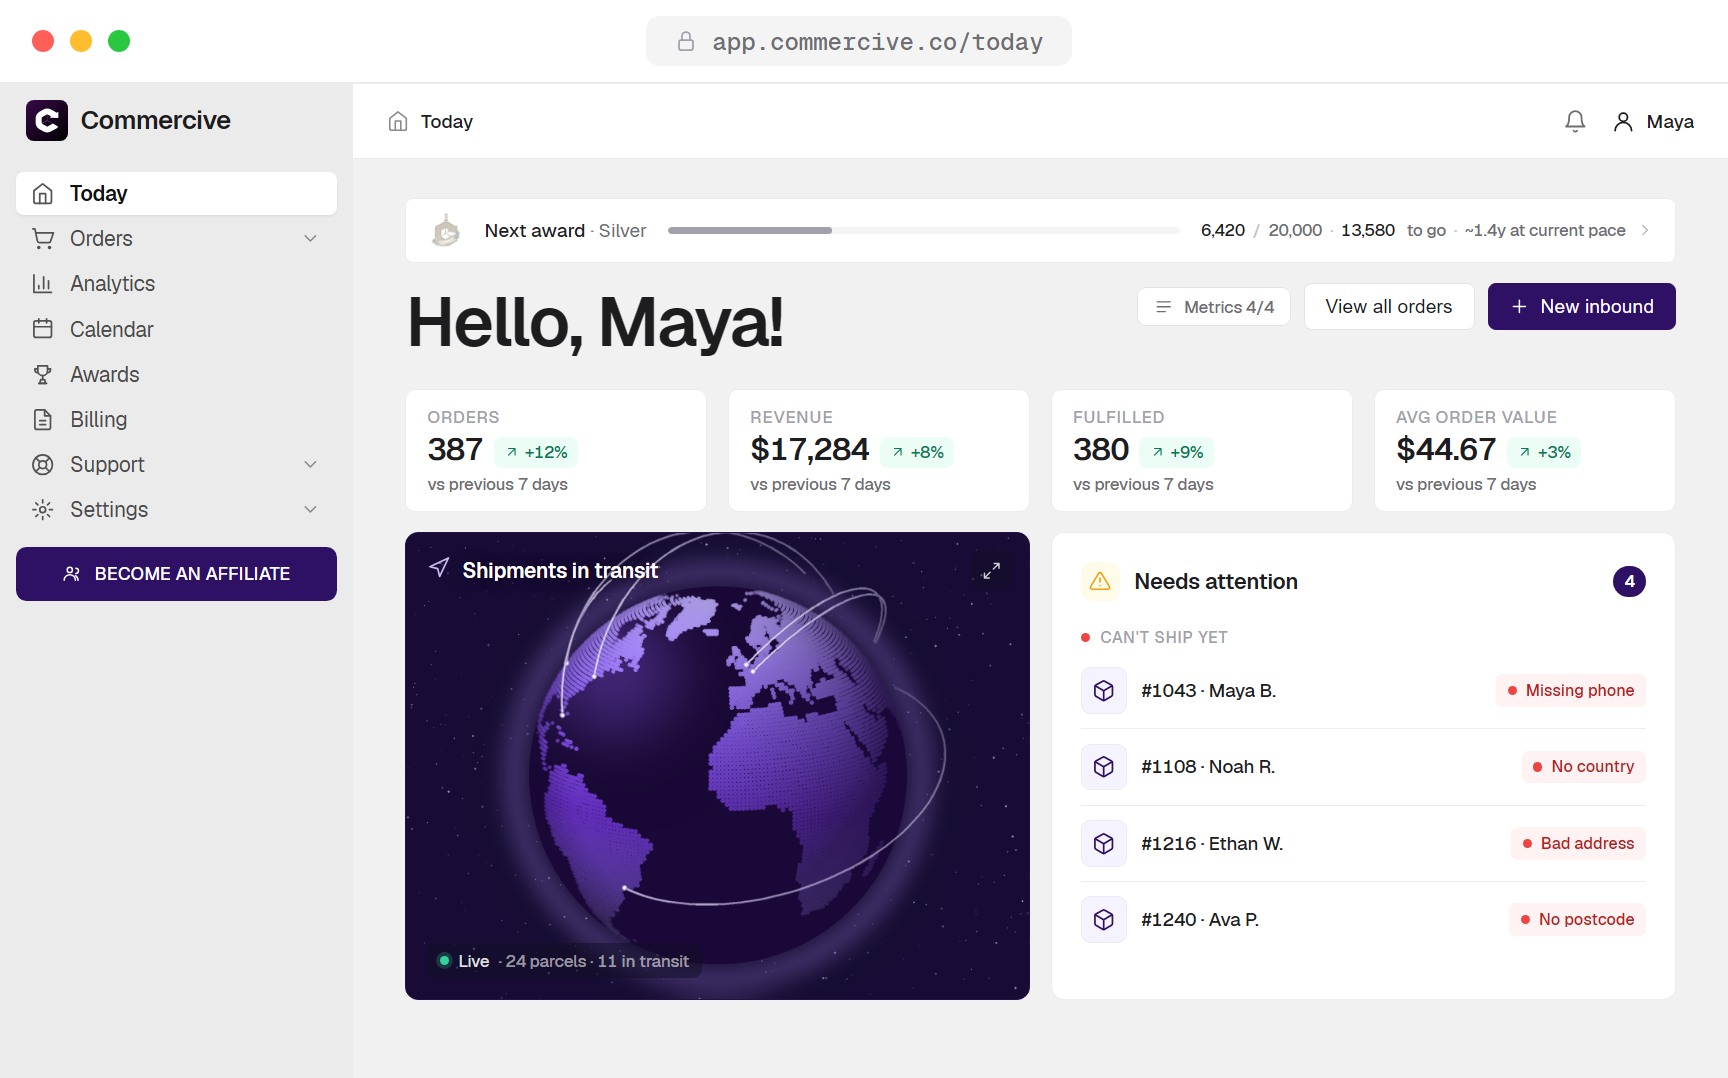The image size is (1728, 1078).
Task: Open Orders in the sidebar
Action: pos(176,238)
